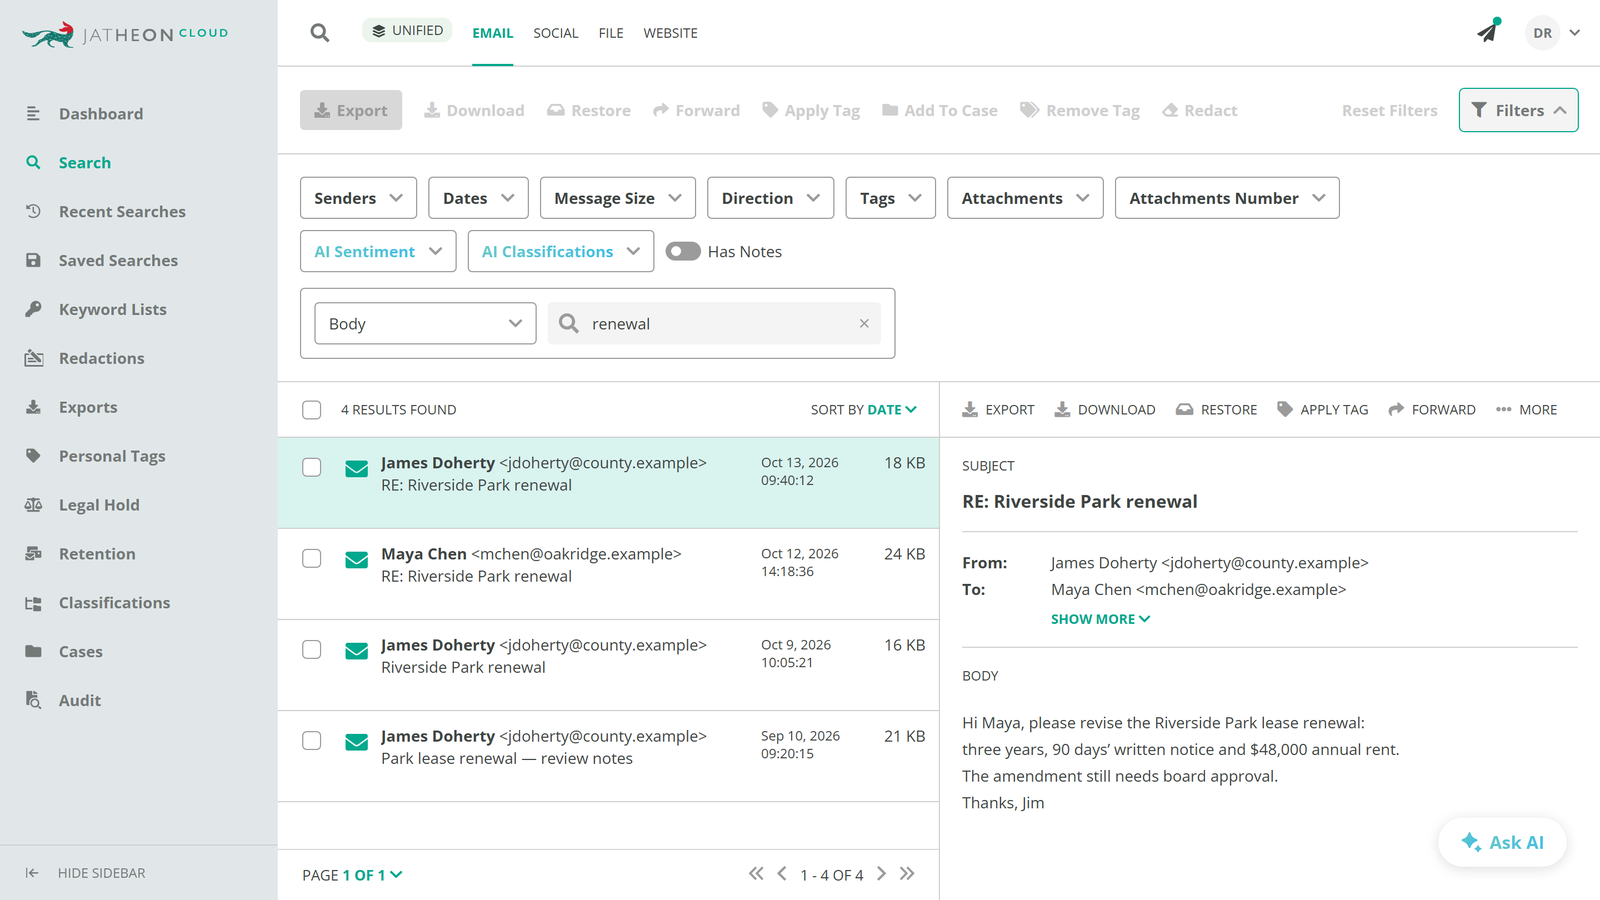Expand SHOW MORE header details
The height and width of the screenshot is (900, 1600).
click(1100, 619)
